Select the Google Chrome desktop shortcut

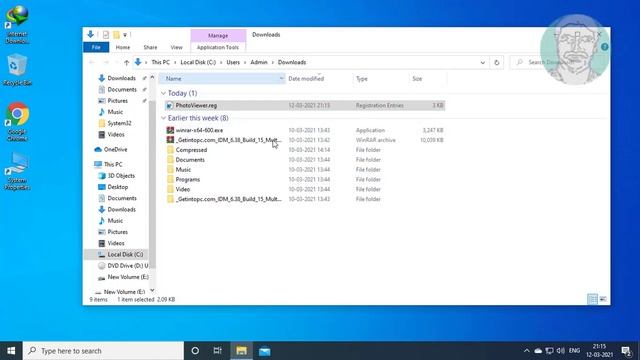tap(17, 122)
